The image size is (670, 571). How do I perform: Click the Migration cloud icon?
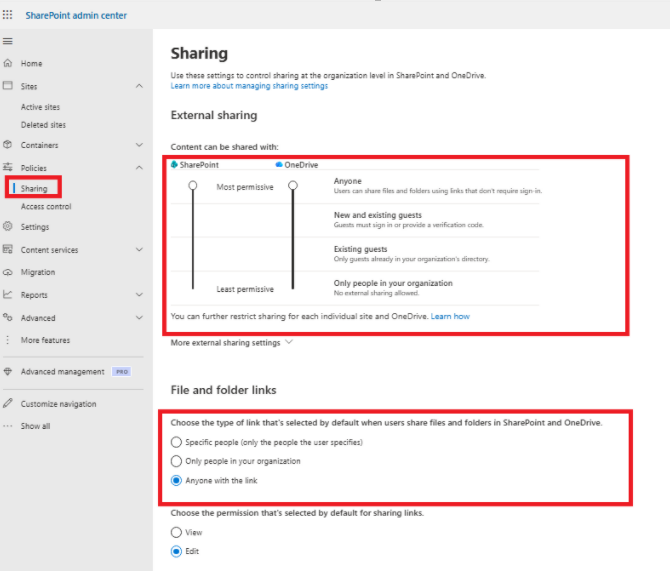[x=8, y=272]
